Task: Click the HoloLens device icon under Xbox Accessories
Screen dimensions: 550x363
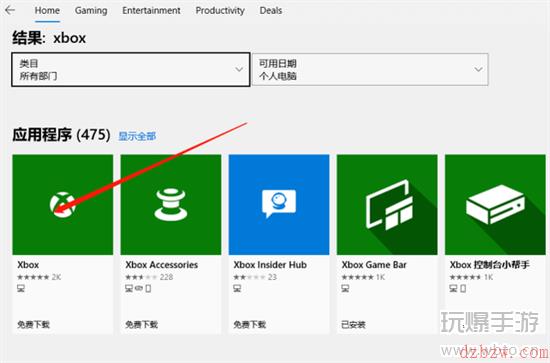Action: pos(139,289)
